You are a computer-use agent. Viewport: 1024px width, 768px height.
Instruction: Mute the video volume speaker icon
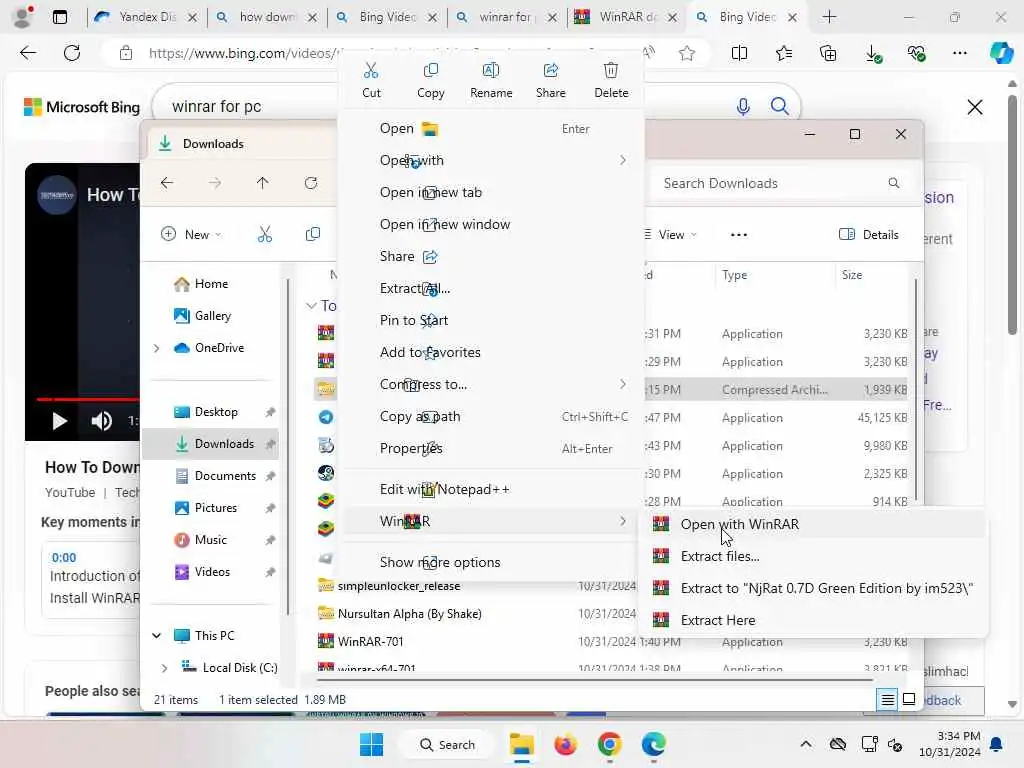click(x=101, y=421)
